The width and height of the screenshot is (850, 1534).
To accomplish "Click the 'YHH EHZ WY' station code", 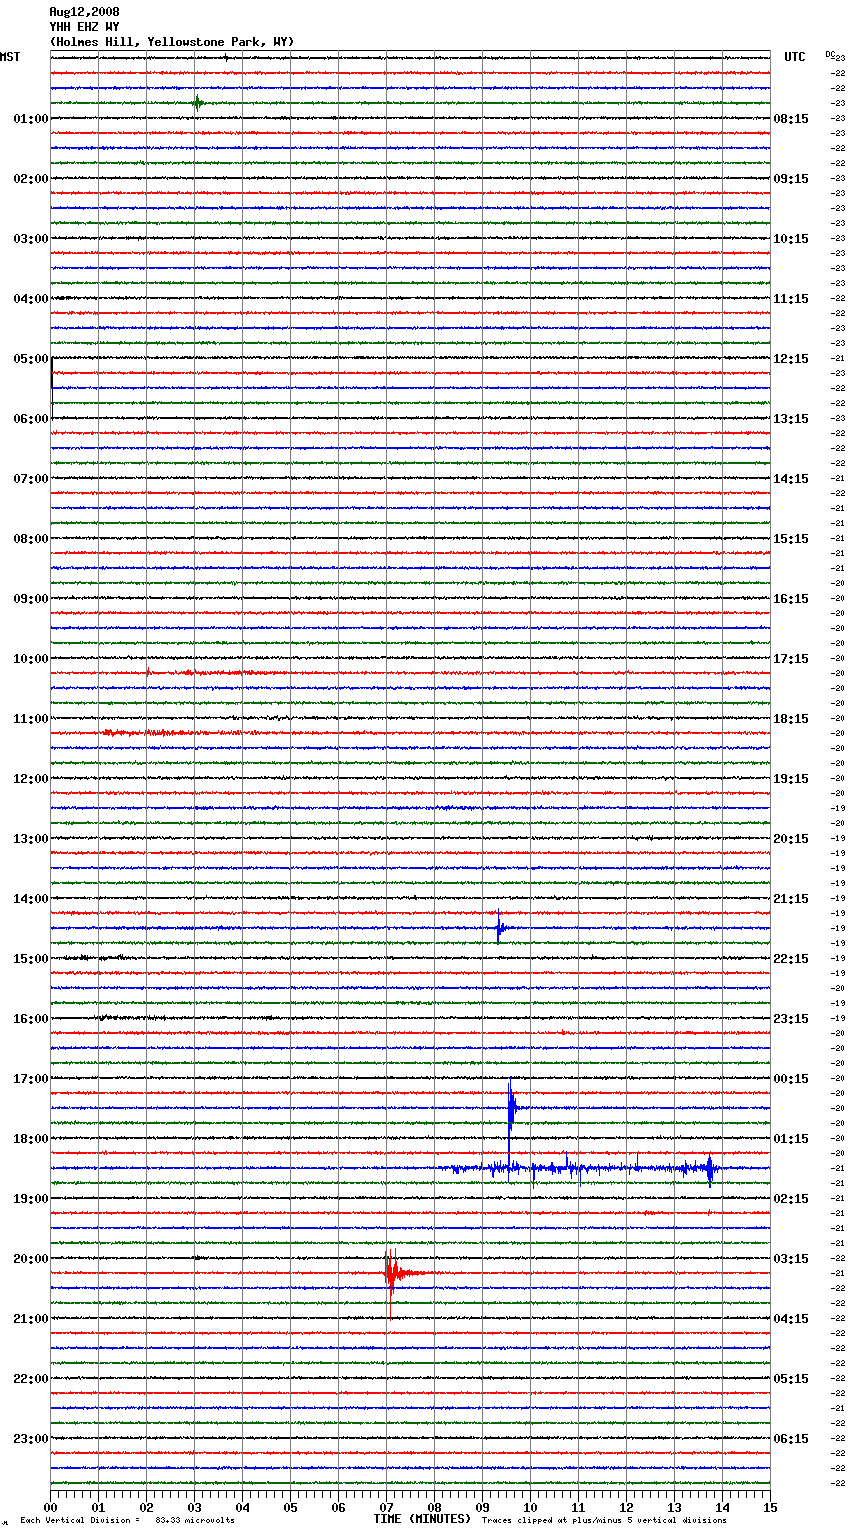I will click(x=84, y=27).
